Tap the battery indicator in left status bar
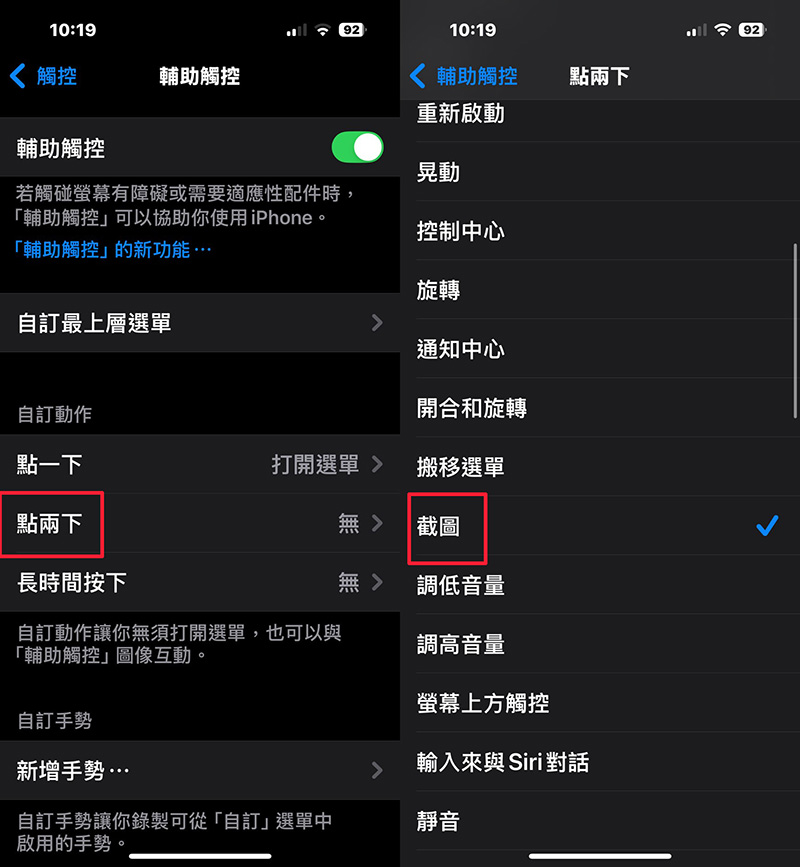This screenshot has width=800, height=867. pyautogui.click(x=353, y=30)
